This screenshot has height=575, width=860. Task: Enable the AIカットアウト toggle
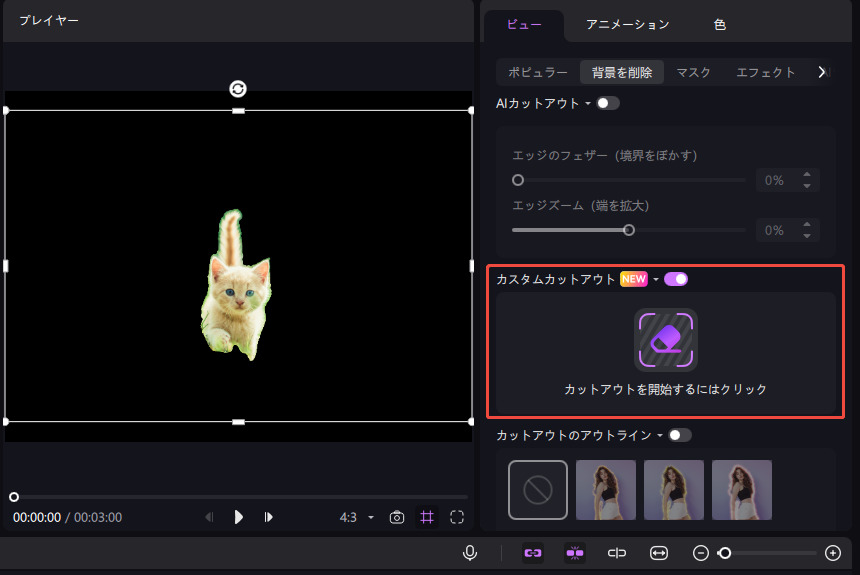pos(607,103)
